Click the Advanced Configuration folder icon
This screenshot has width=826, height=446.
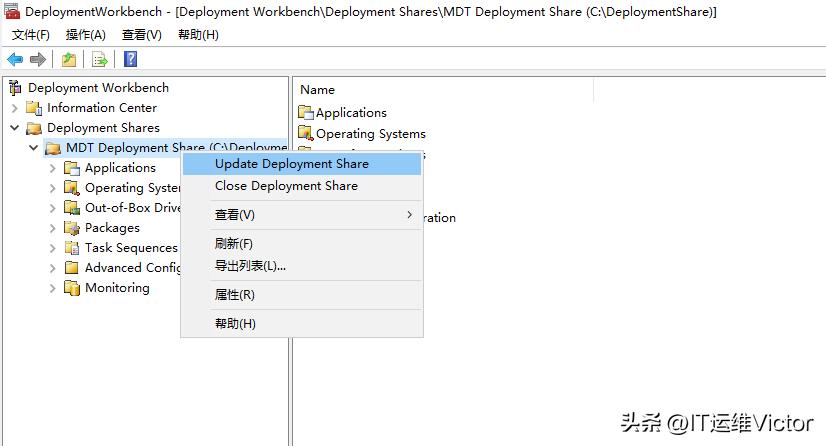(x=72, y=267)
